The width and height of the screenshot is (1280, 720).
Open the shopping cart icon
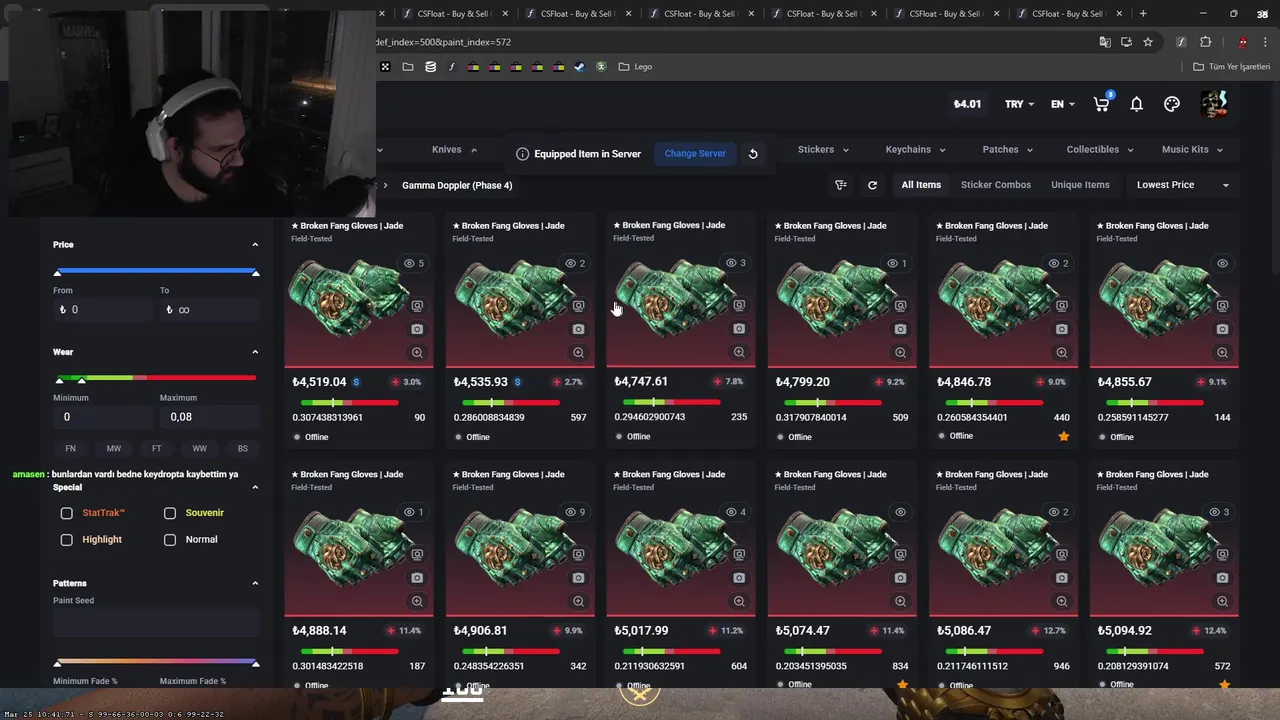click(x=1102, y=104)
